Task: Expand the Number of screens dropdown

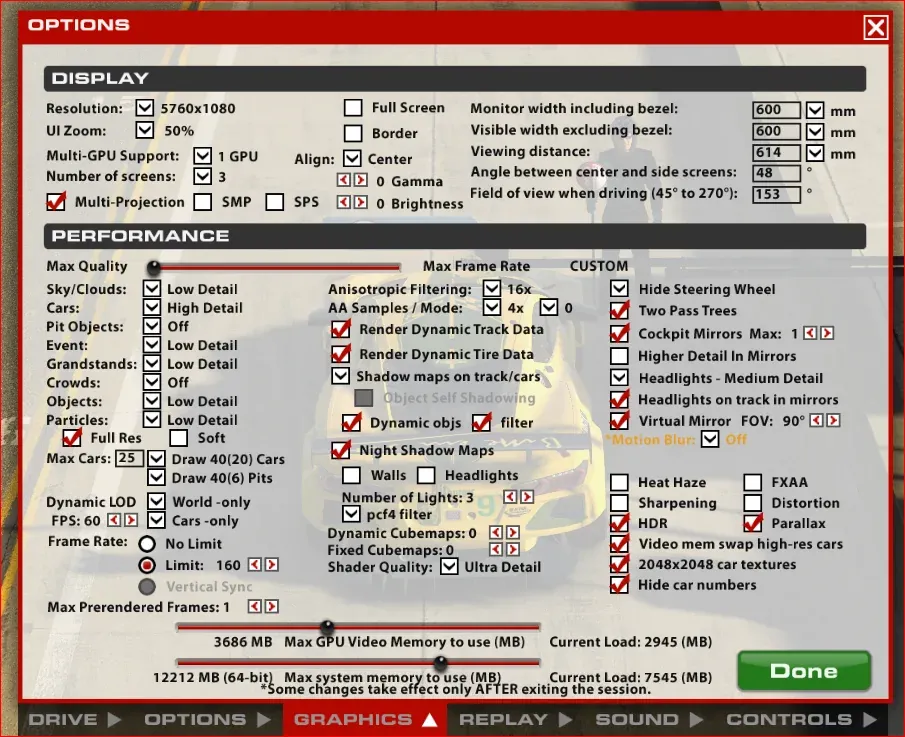Action: pyautogui.click(x=203, y=176)
